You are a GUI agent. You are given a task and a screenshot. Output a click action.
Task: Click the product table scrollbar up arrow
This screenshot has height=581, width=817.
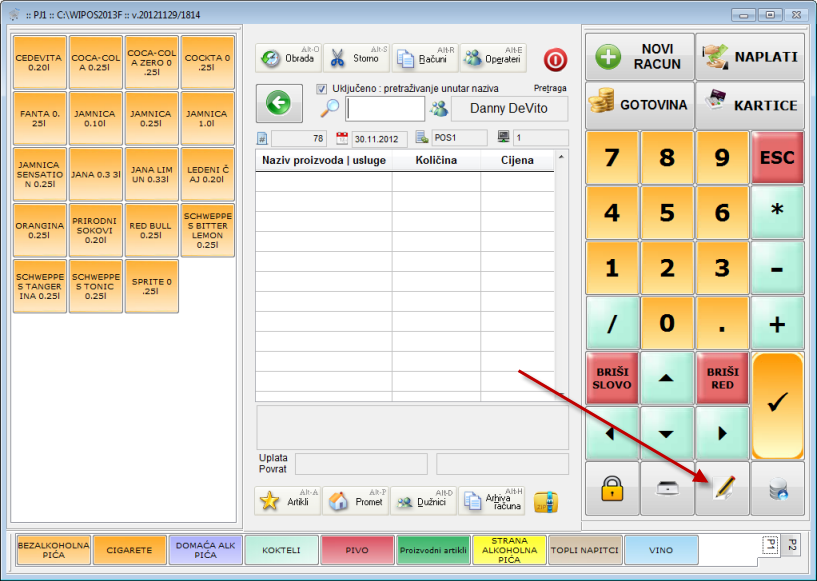click(x=561, y=157)
